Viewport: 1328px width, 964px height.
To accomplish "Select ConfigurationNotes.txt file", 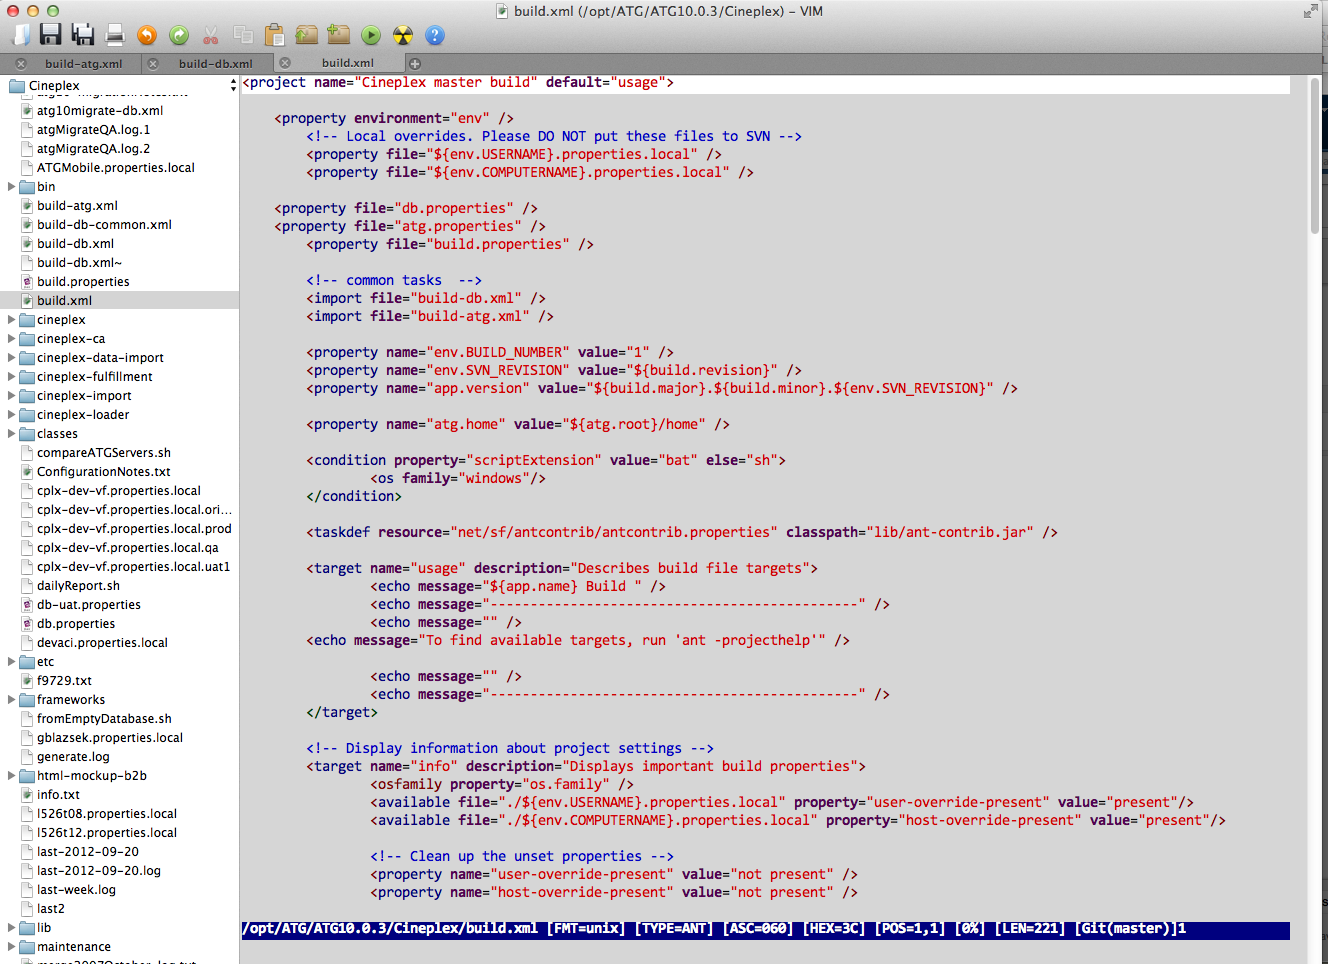I will pos(104,472).
